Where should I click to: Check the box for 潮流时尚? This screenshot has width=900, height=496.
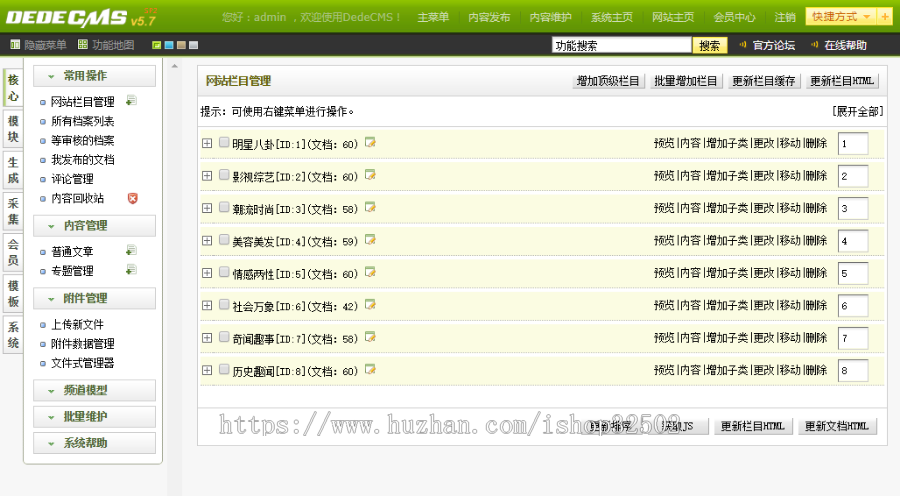coord(224,207)
